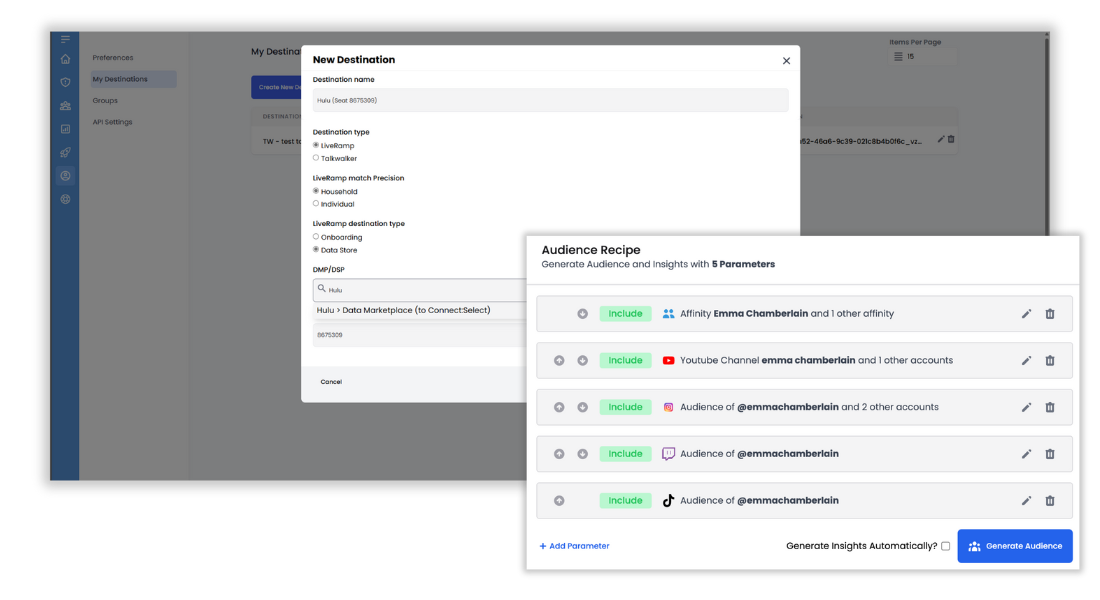Open the shield icon in the sidebar
This screenshot has height=600, width=1100.
(x=65, y=82)
